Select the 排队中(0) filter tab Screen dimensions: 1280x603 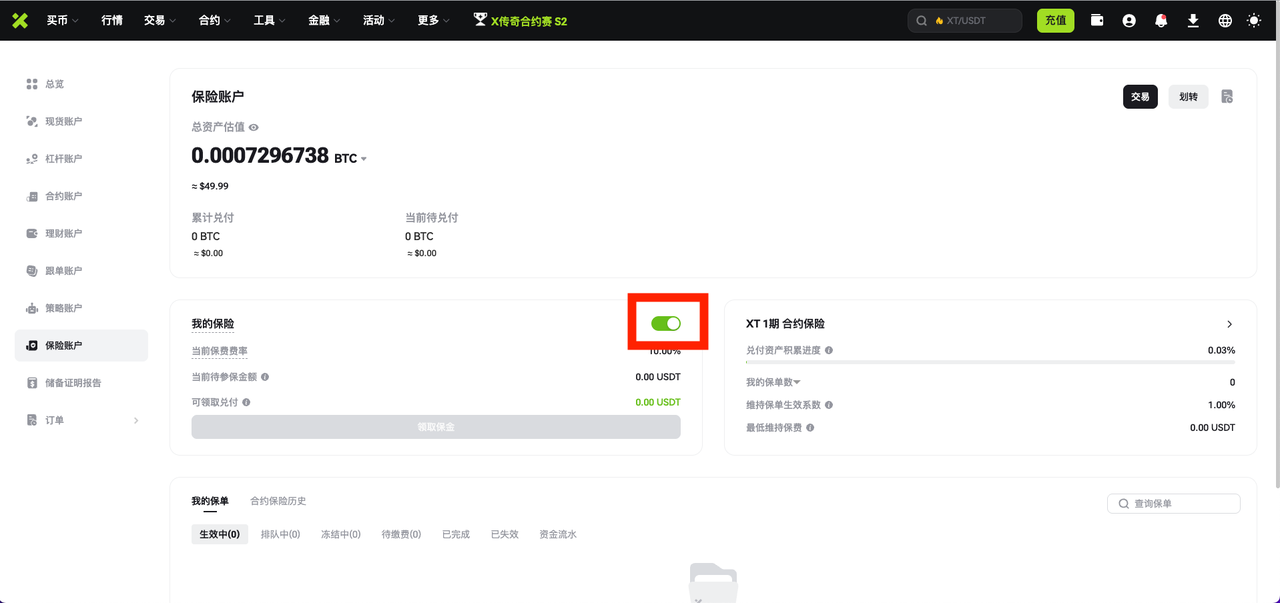280,534
